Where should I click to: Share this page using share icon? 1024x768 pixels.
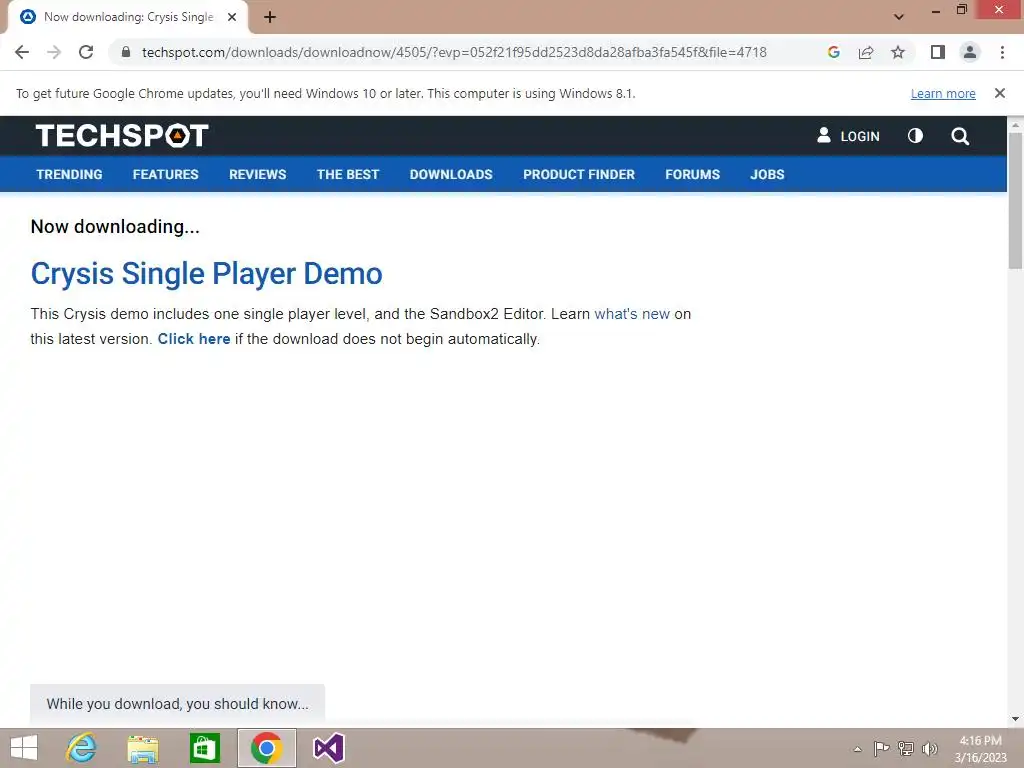(866, 52)
